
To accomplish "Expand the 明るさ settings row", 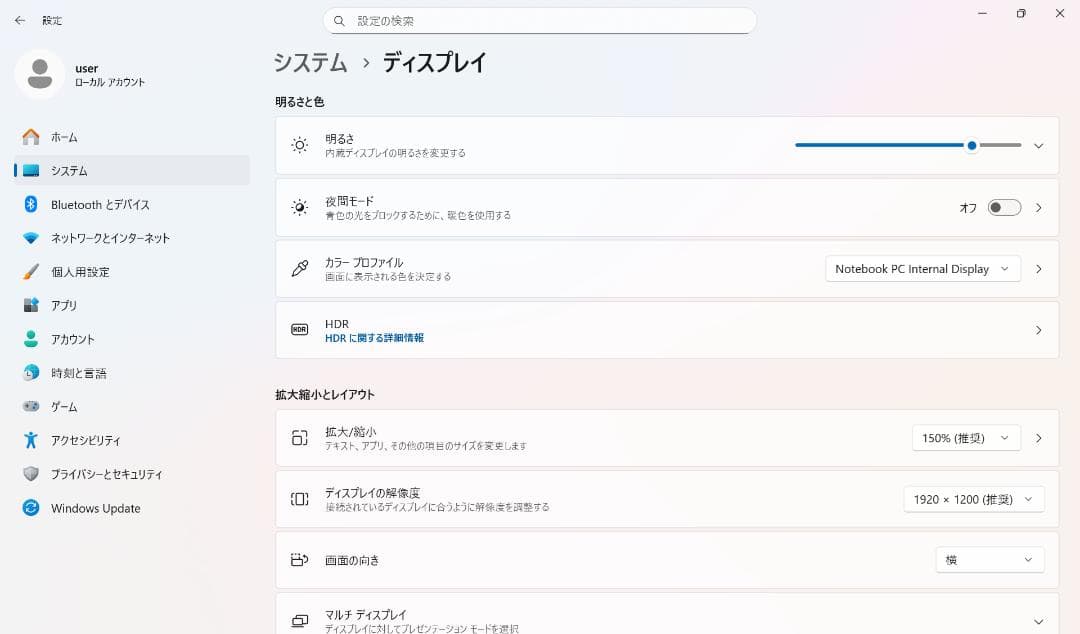I will pos(1038,145).
